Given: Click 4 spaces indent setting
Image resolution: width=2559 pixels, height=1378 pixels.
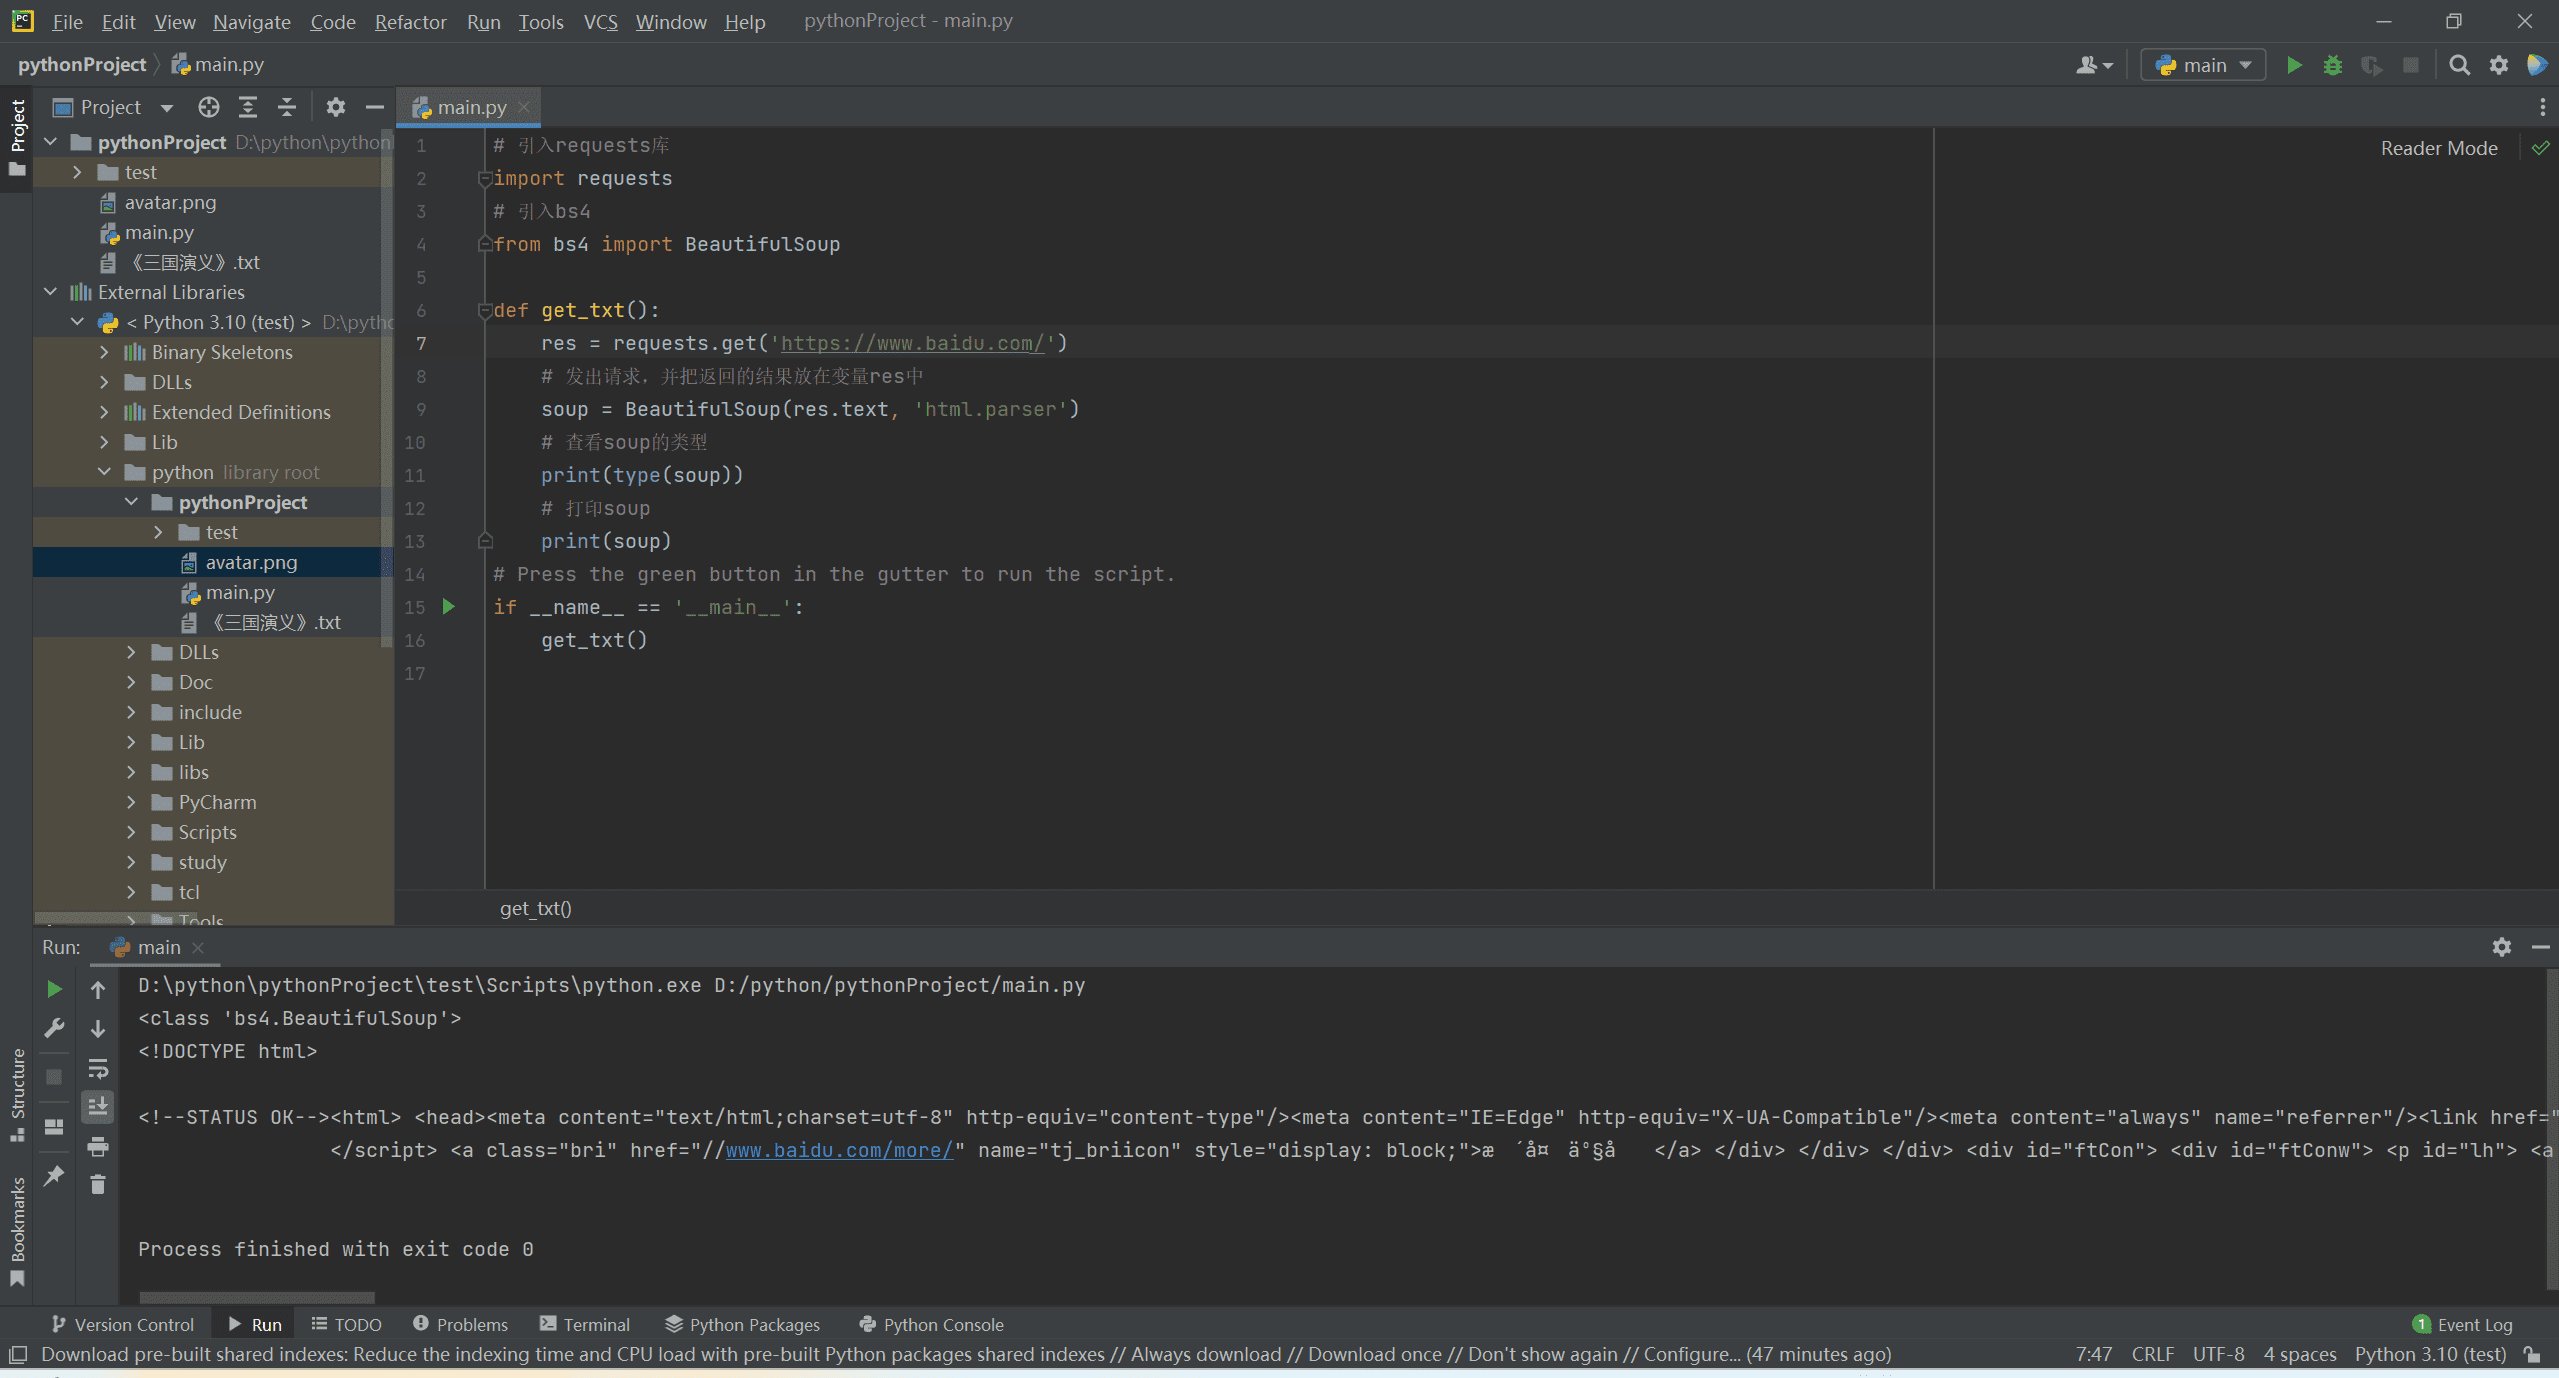Looking at the screenshot, I should [x=2300, y=1354].
